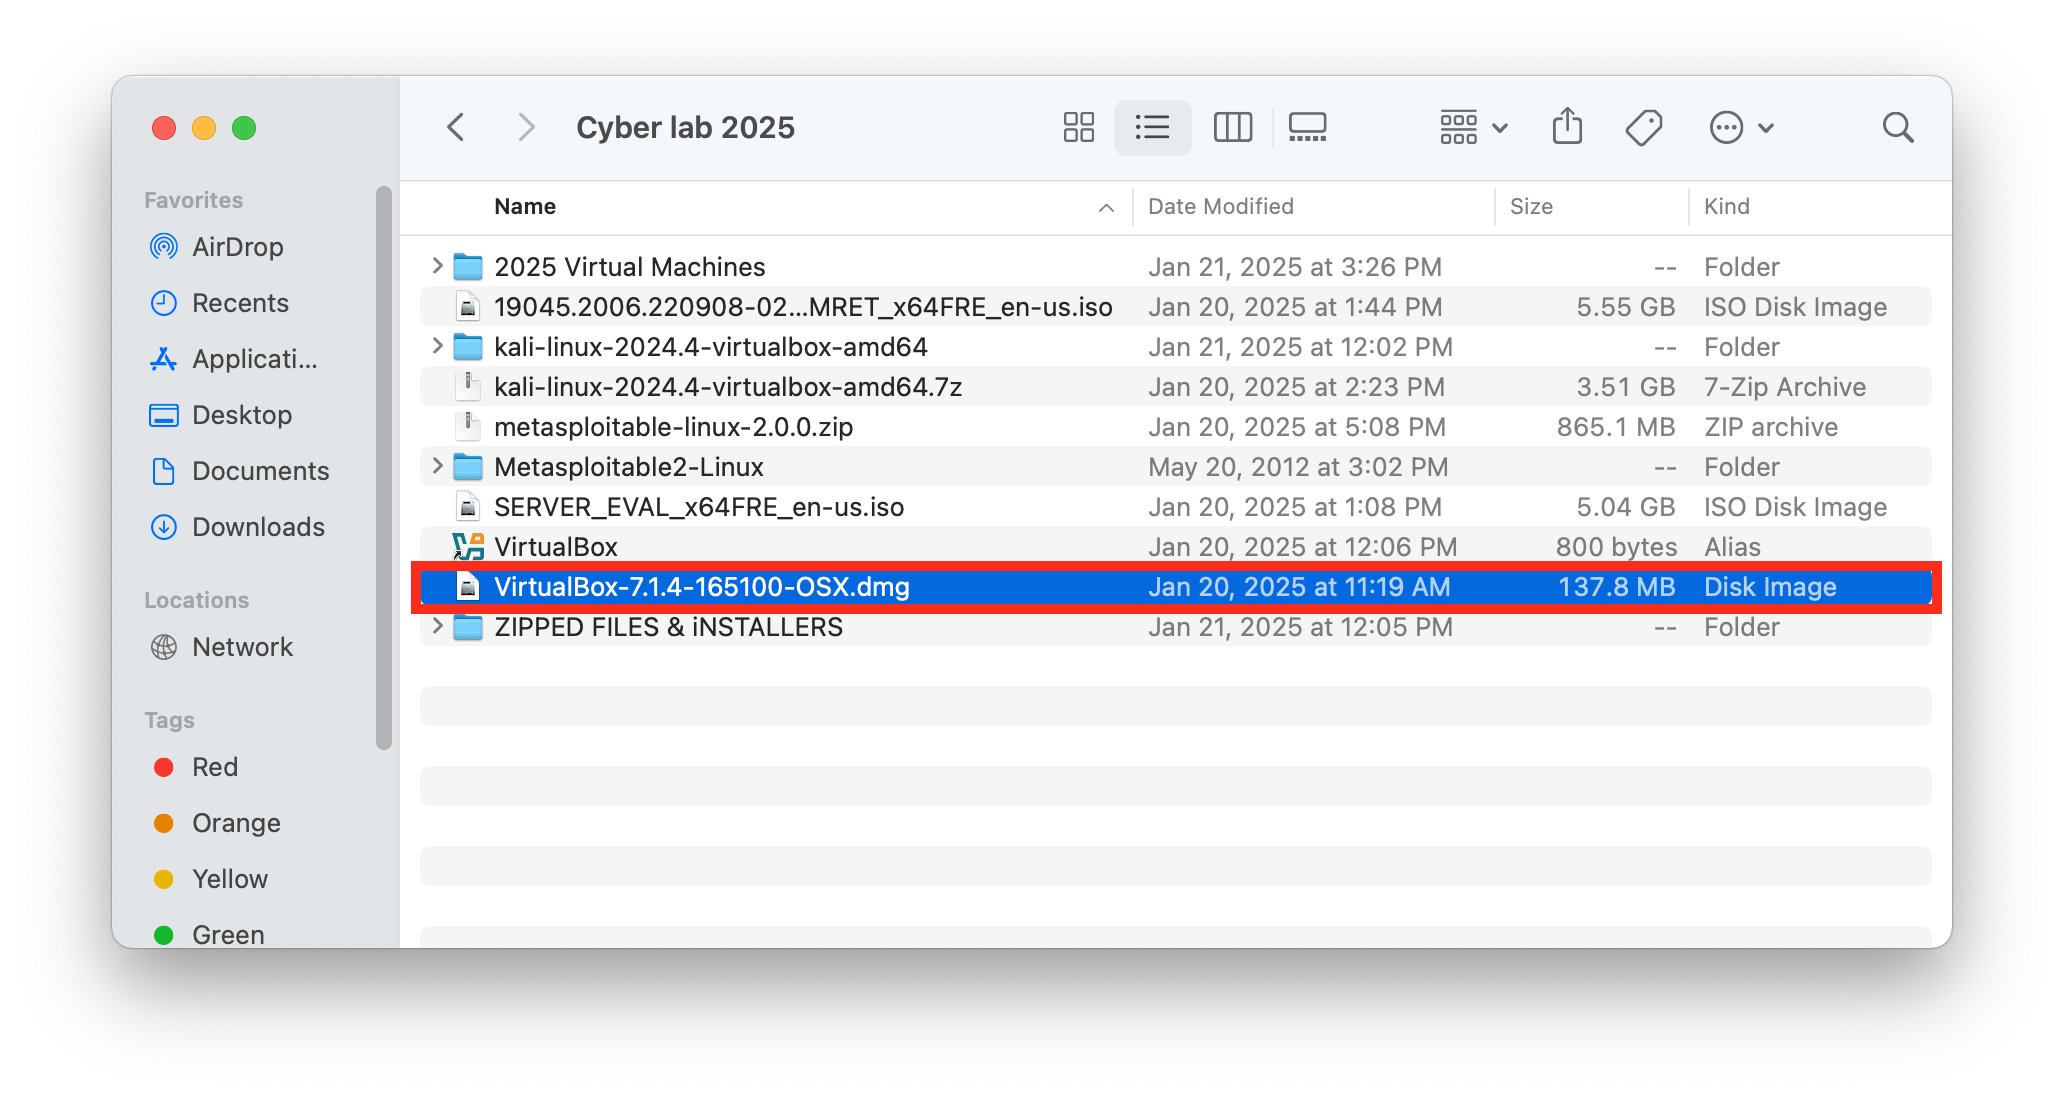Expand the kali-linux-2024.4-virtualbox-amd64 folder
Viewport: 2064px width, 1096px height.
click(x=436, y=346)
